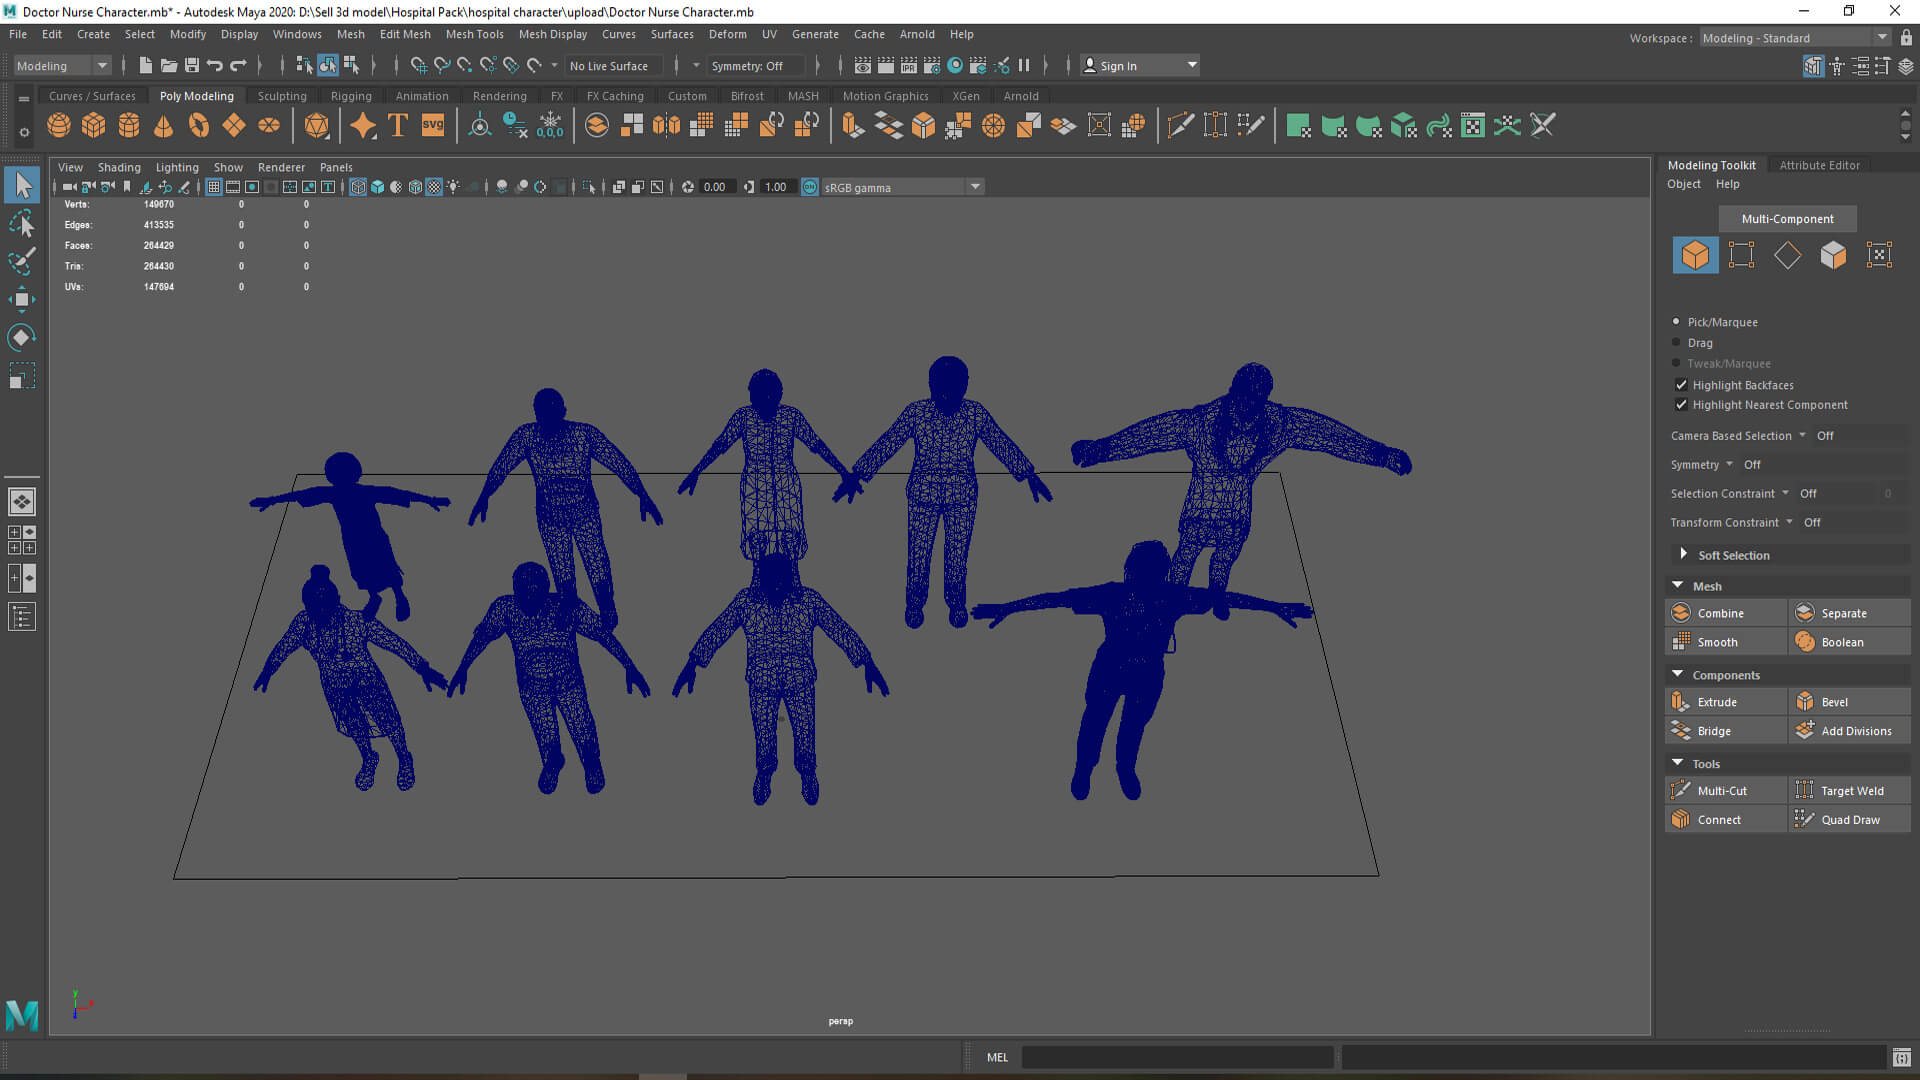Viewport: 1920px width, 1080px height.
Task: Toggle Highlight Backfaces checkbox
Action: pyautogui.click(x=1681, y=385)
